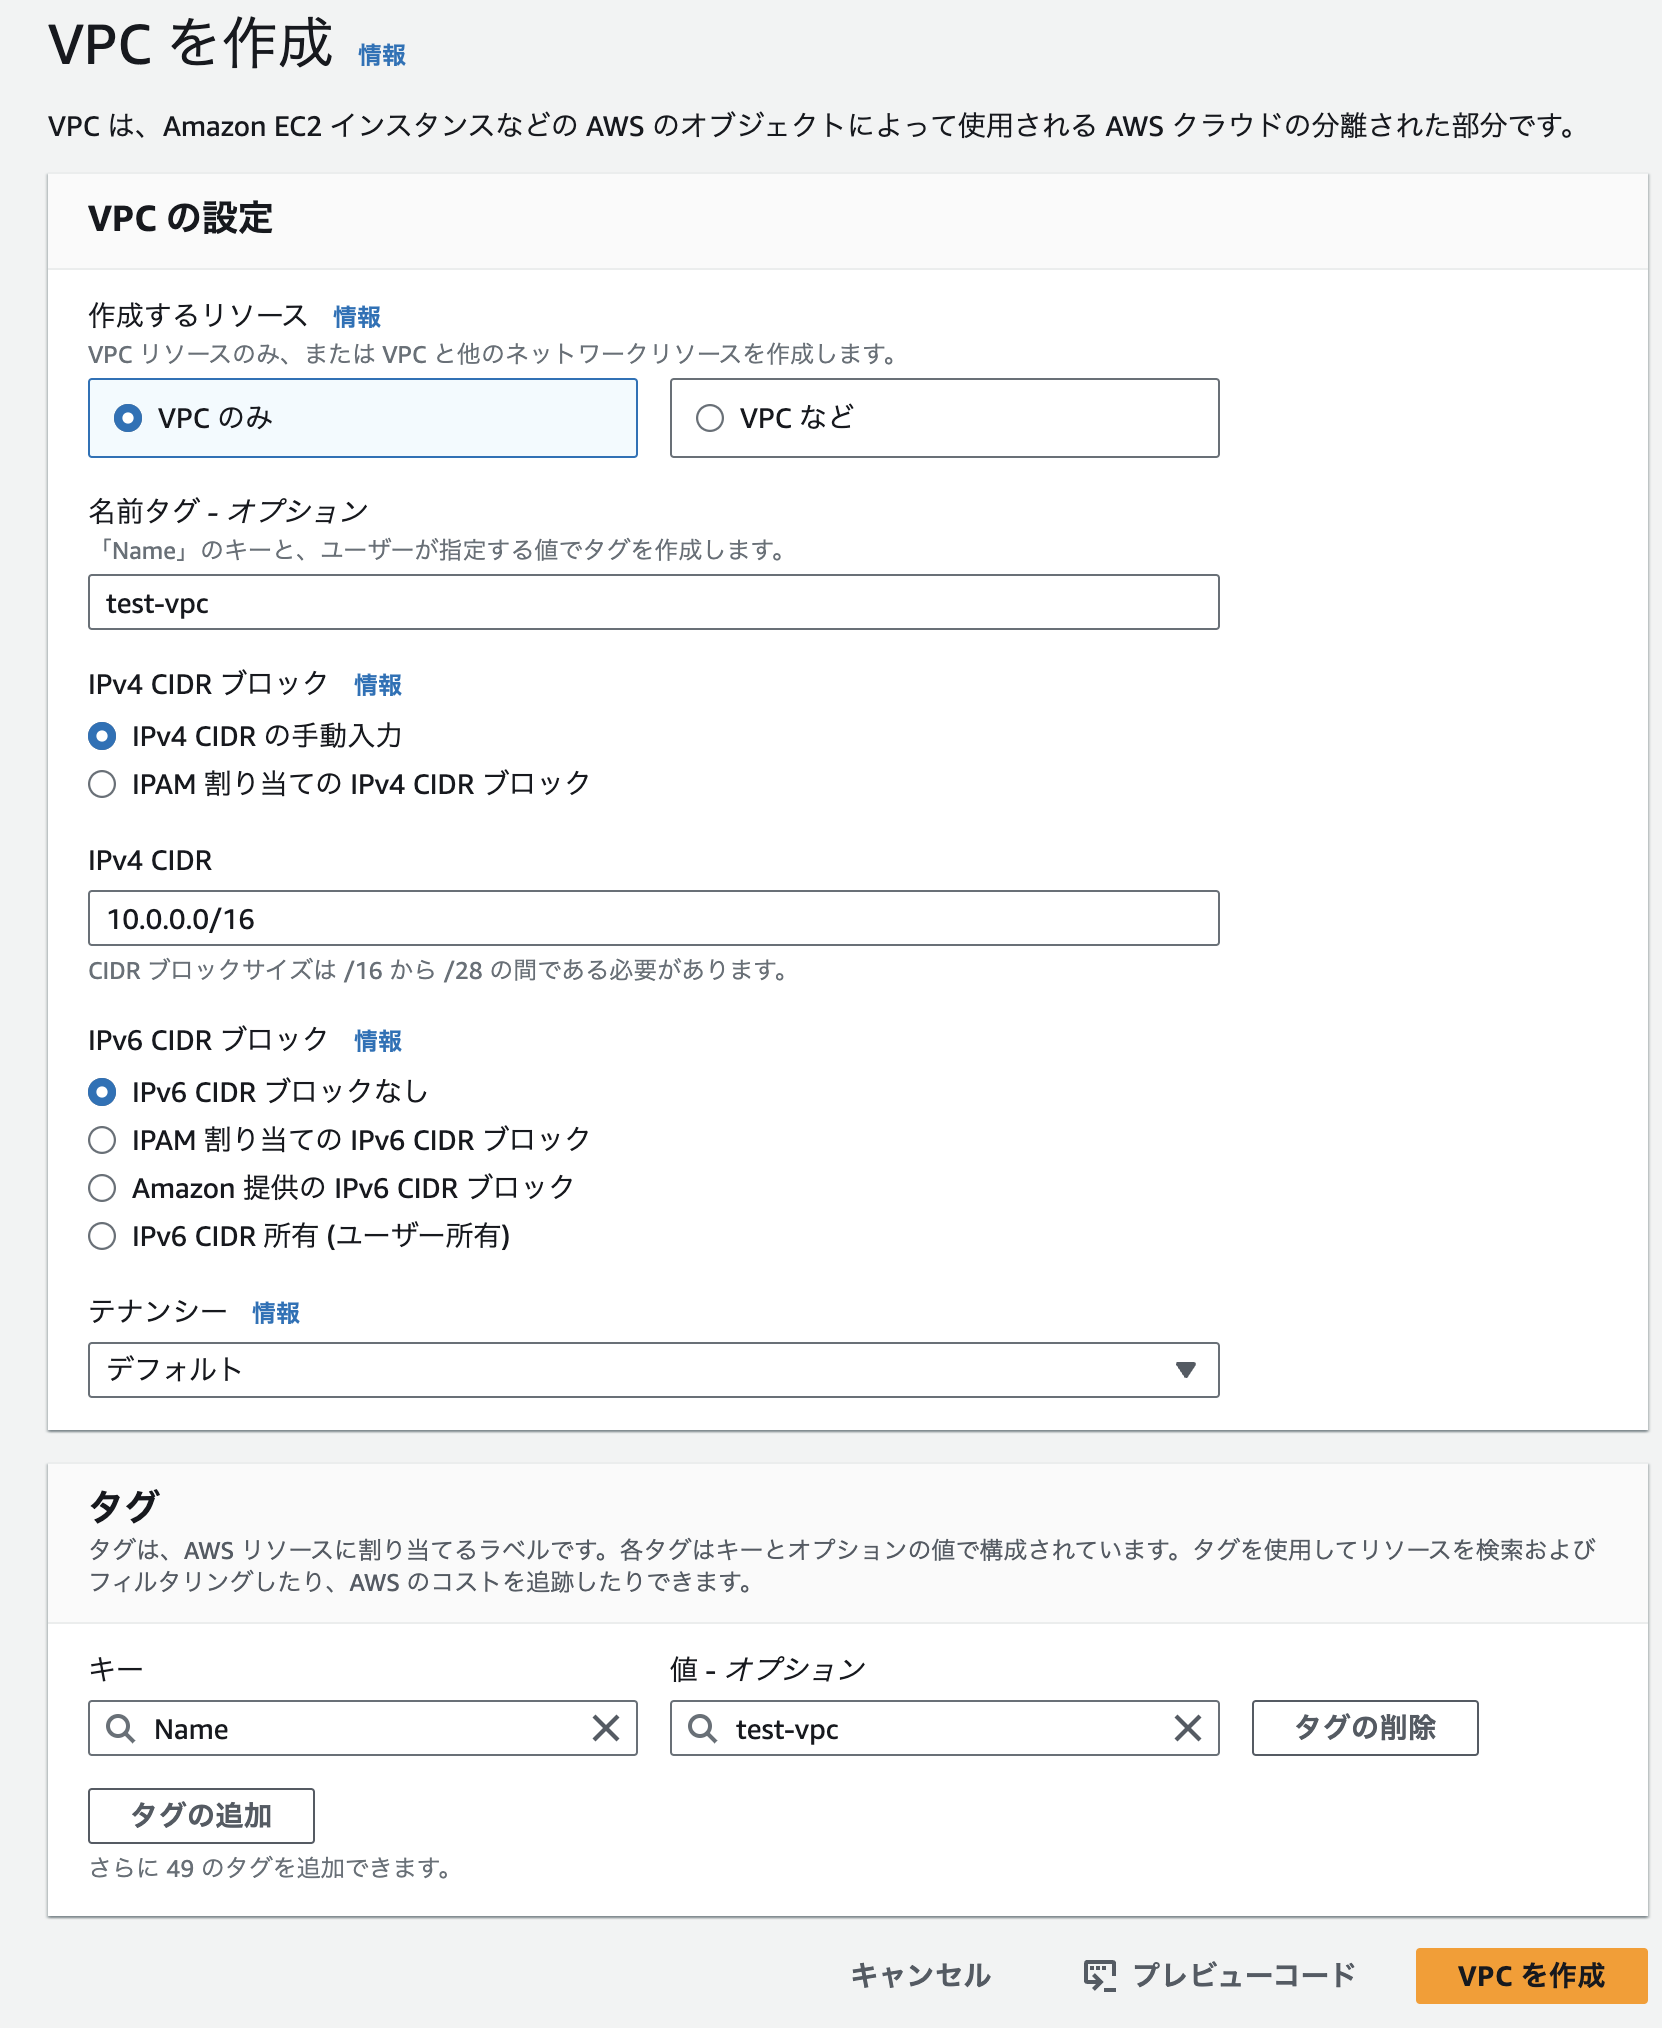Click the name tag field showing test-vpc
The width and height of the screenshot is (1662, 2028).
[652, 602]
